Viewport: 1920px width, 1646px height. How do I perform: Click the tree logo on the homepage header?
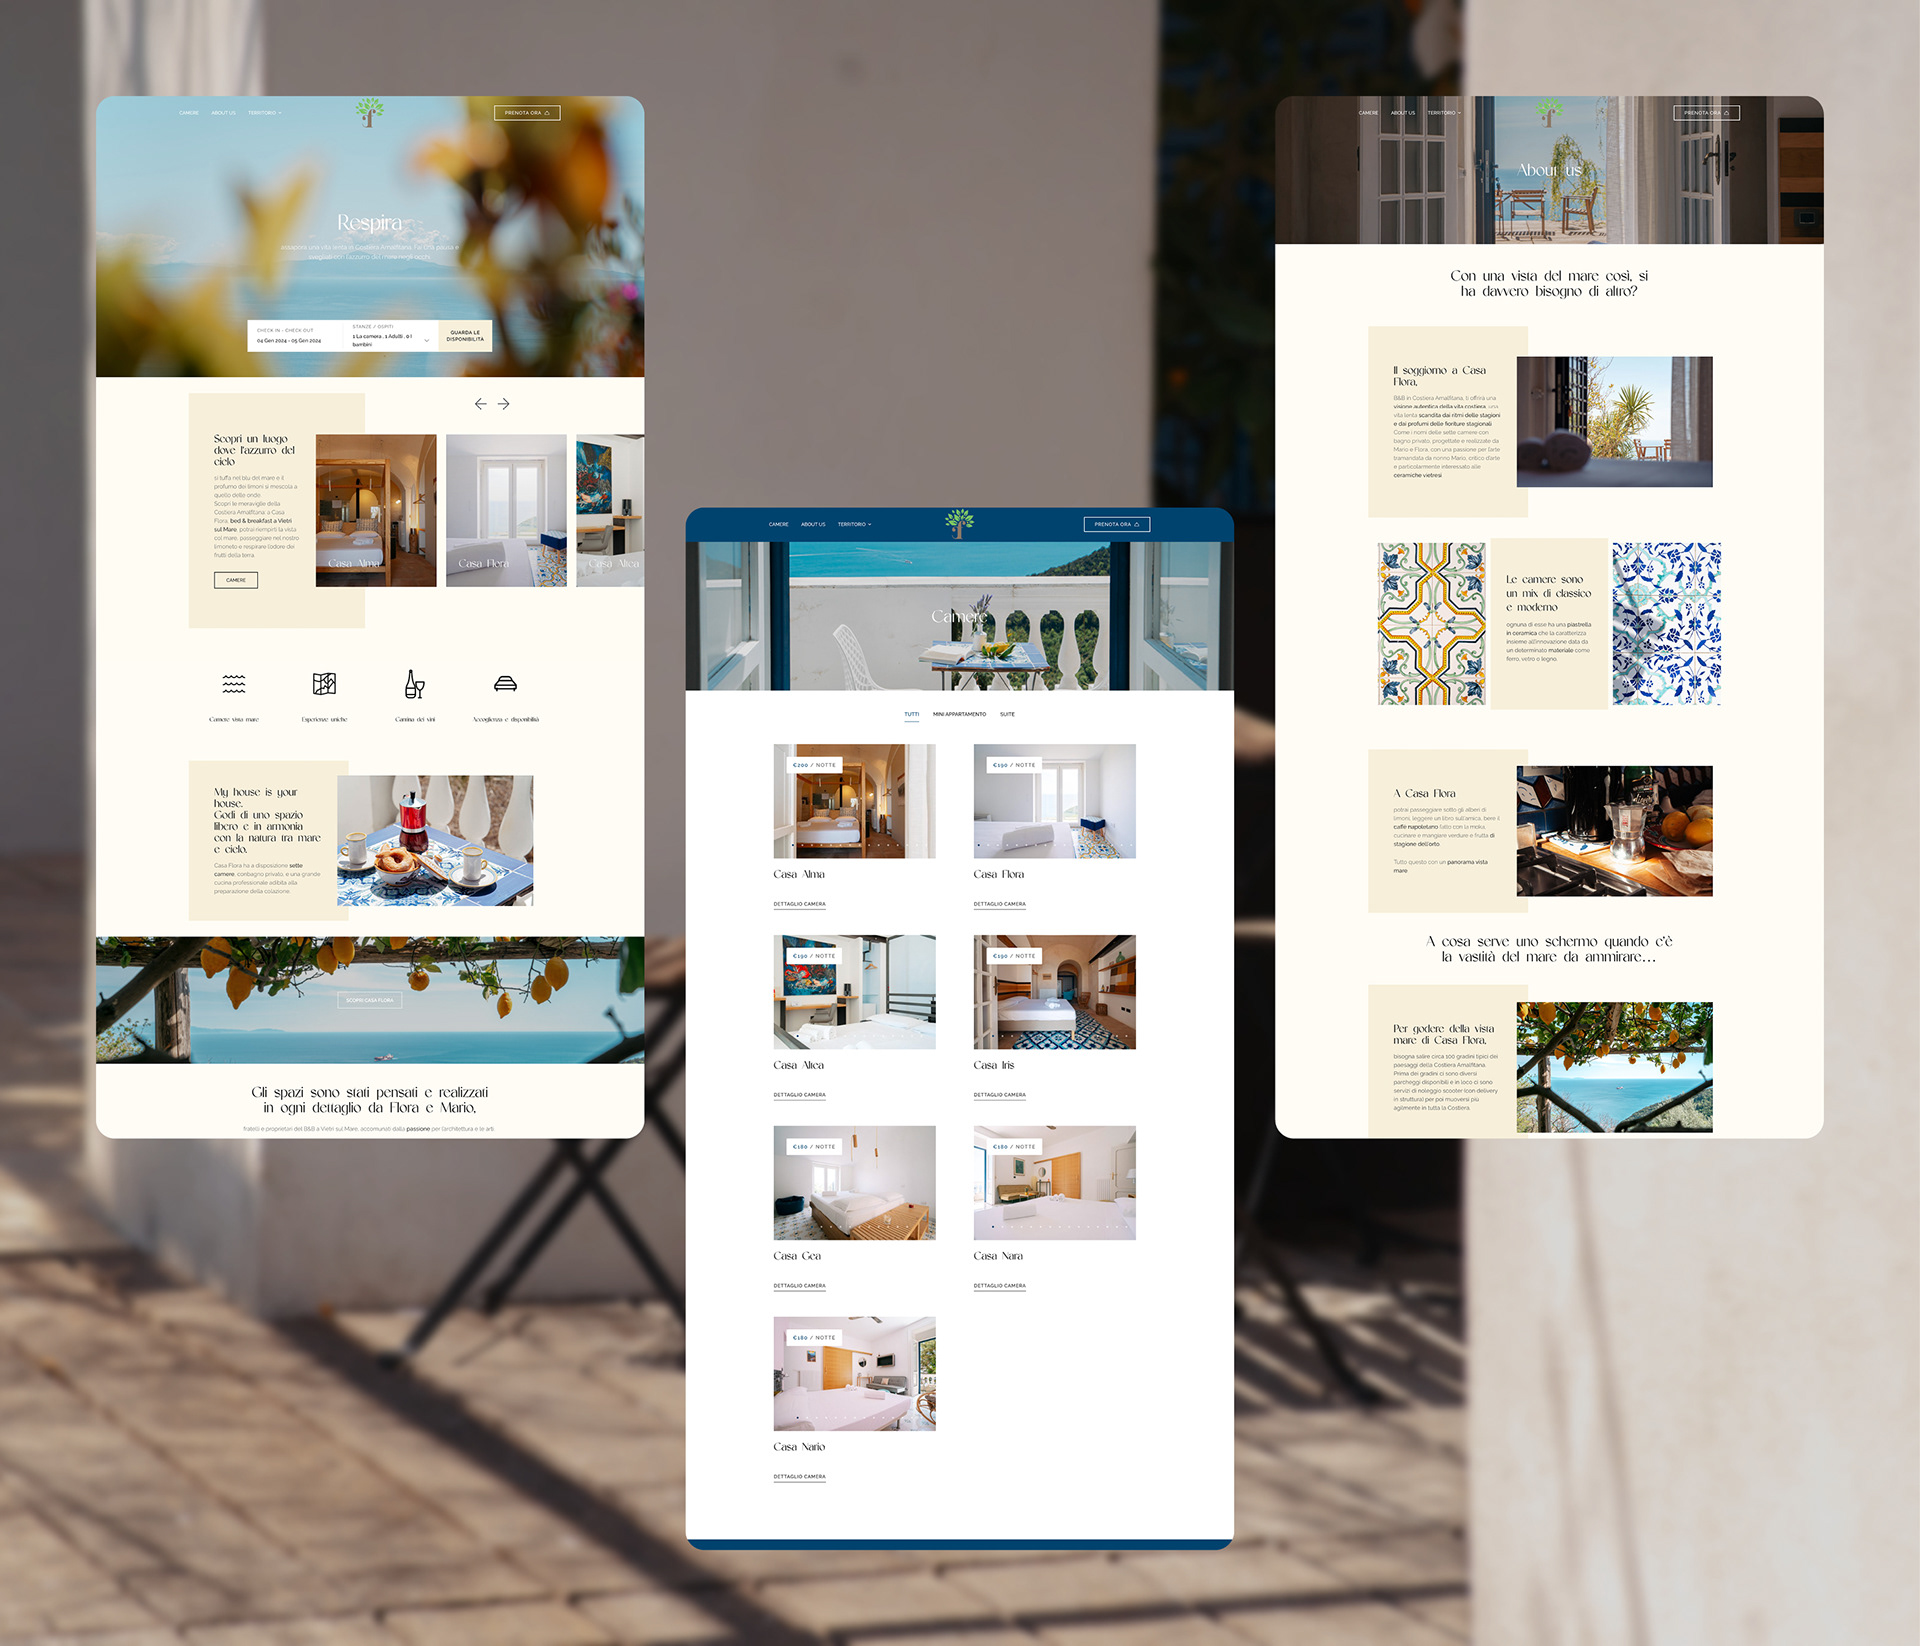pyautogui.click(x=370, y=111)
